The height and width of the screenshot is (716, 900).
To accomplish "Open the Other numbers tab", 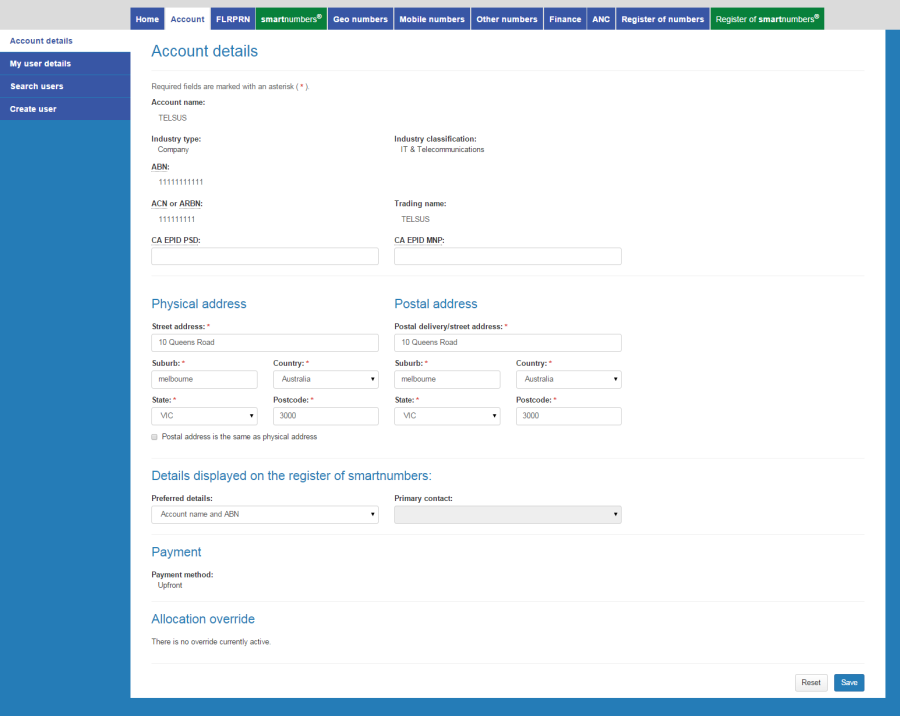I will 506,18.
